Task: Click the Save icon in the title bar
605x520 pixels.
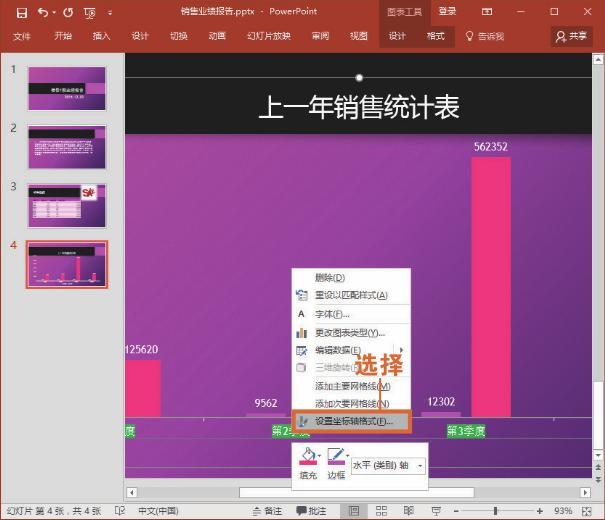Action: (x=22, y=13)
